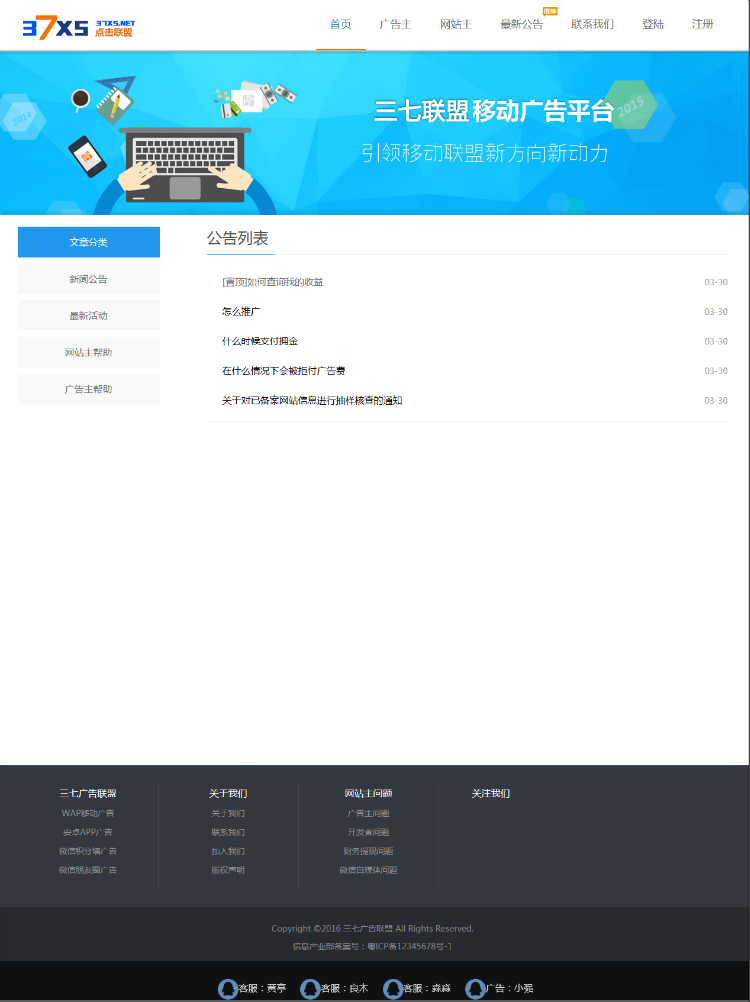This screenshot has width=750, height=1002.
Task: Open article 什么时候支付佣金
Action: [x=260, y=341]
